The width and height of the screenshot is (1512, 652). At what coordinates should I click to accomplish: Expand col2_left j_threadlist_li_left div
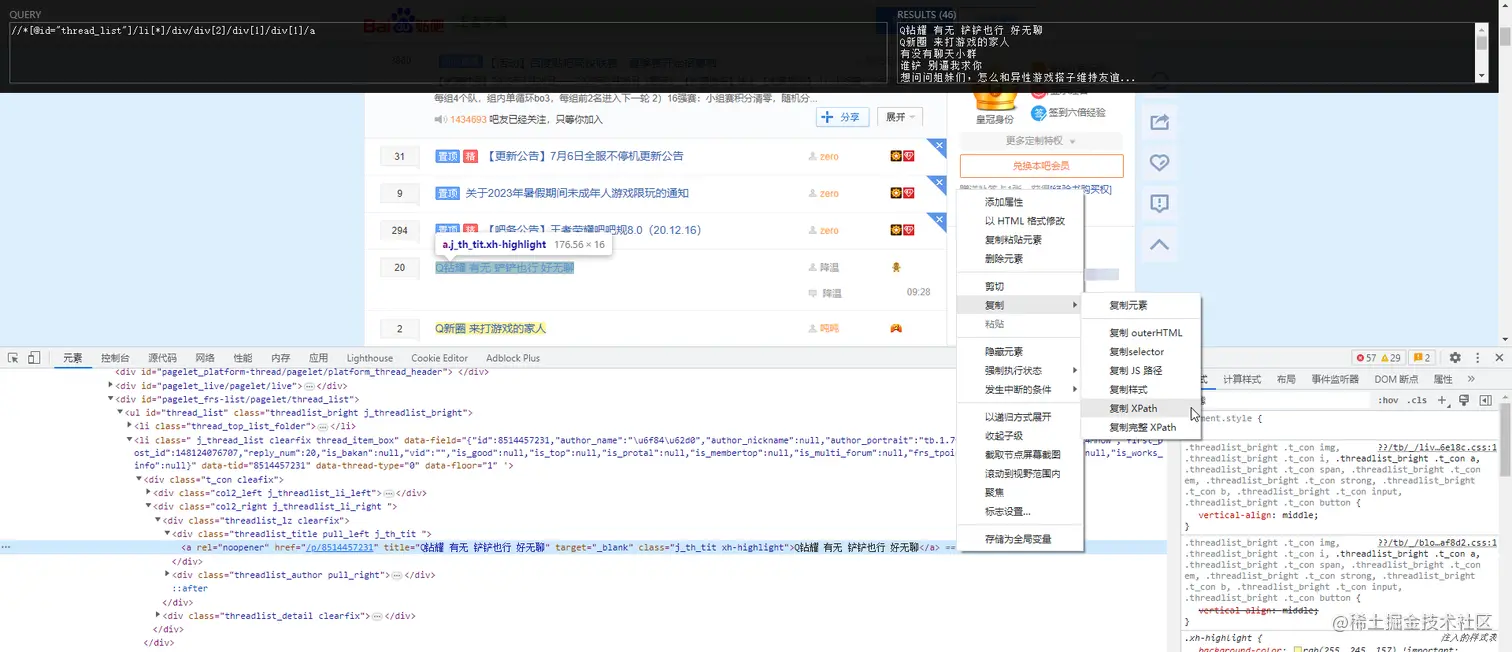[x=147, y=493]
